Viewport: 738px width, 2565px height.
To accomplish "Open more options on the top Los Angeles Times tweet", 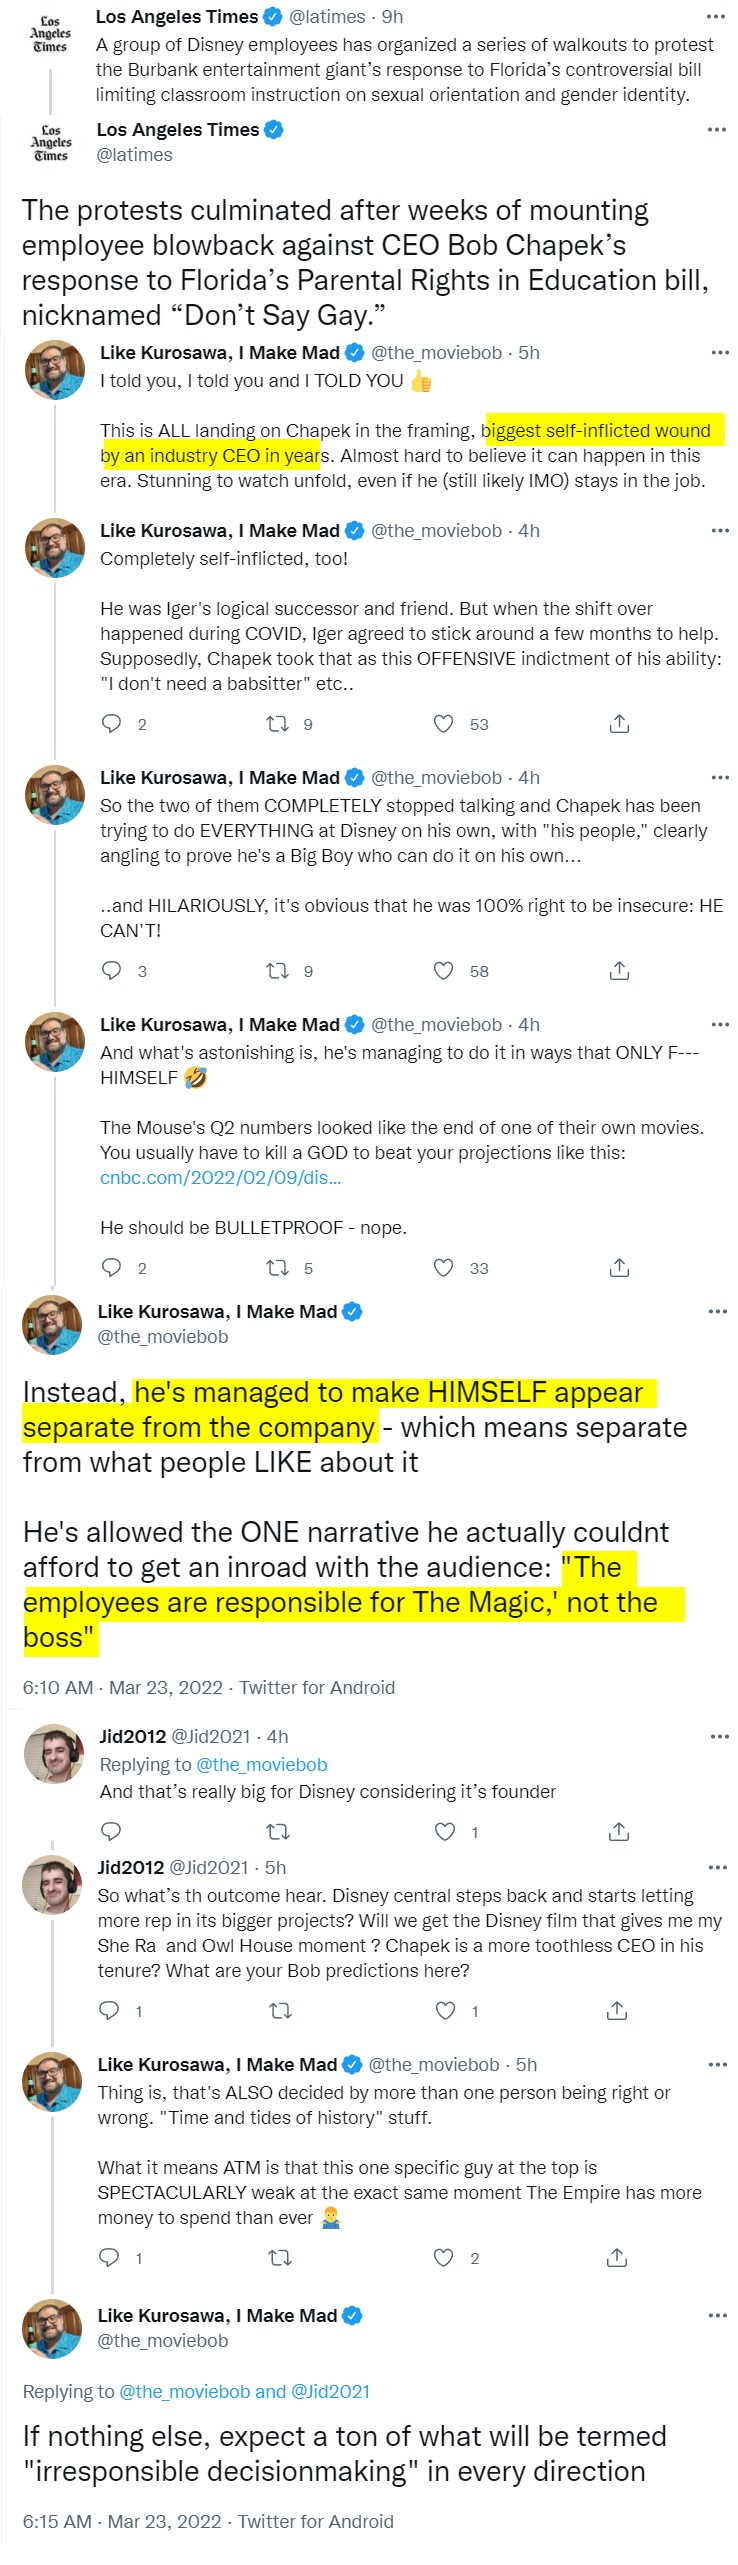I will click(x=716, y=17).
